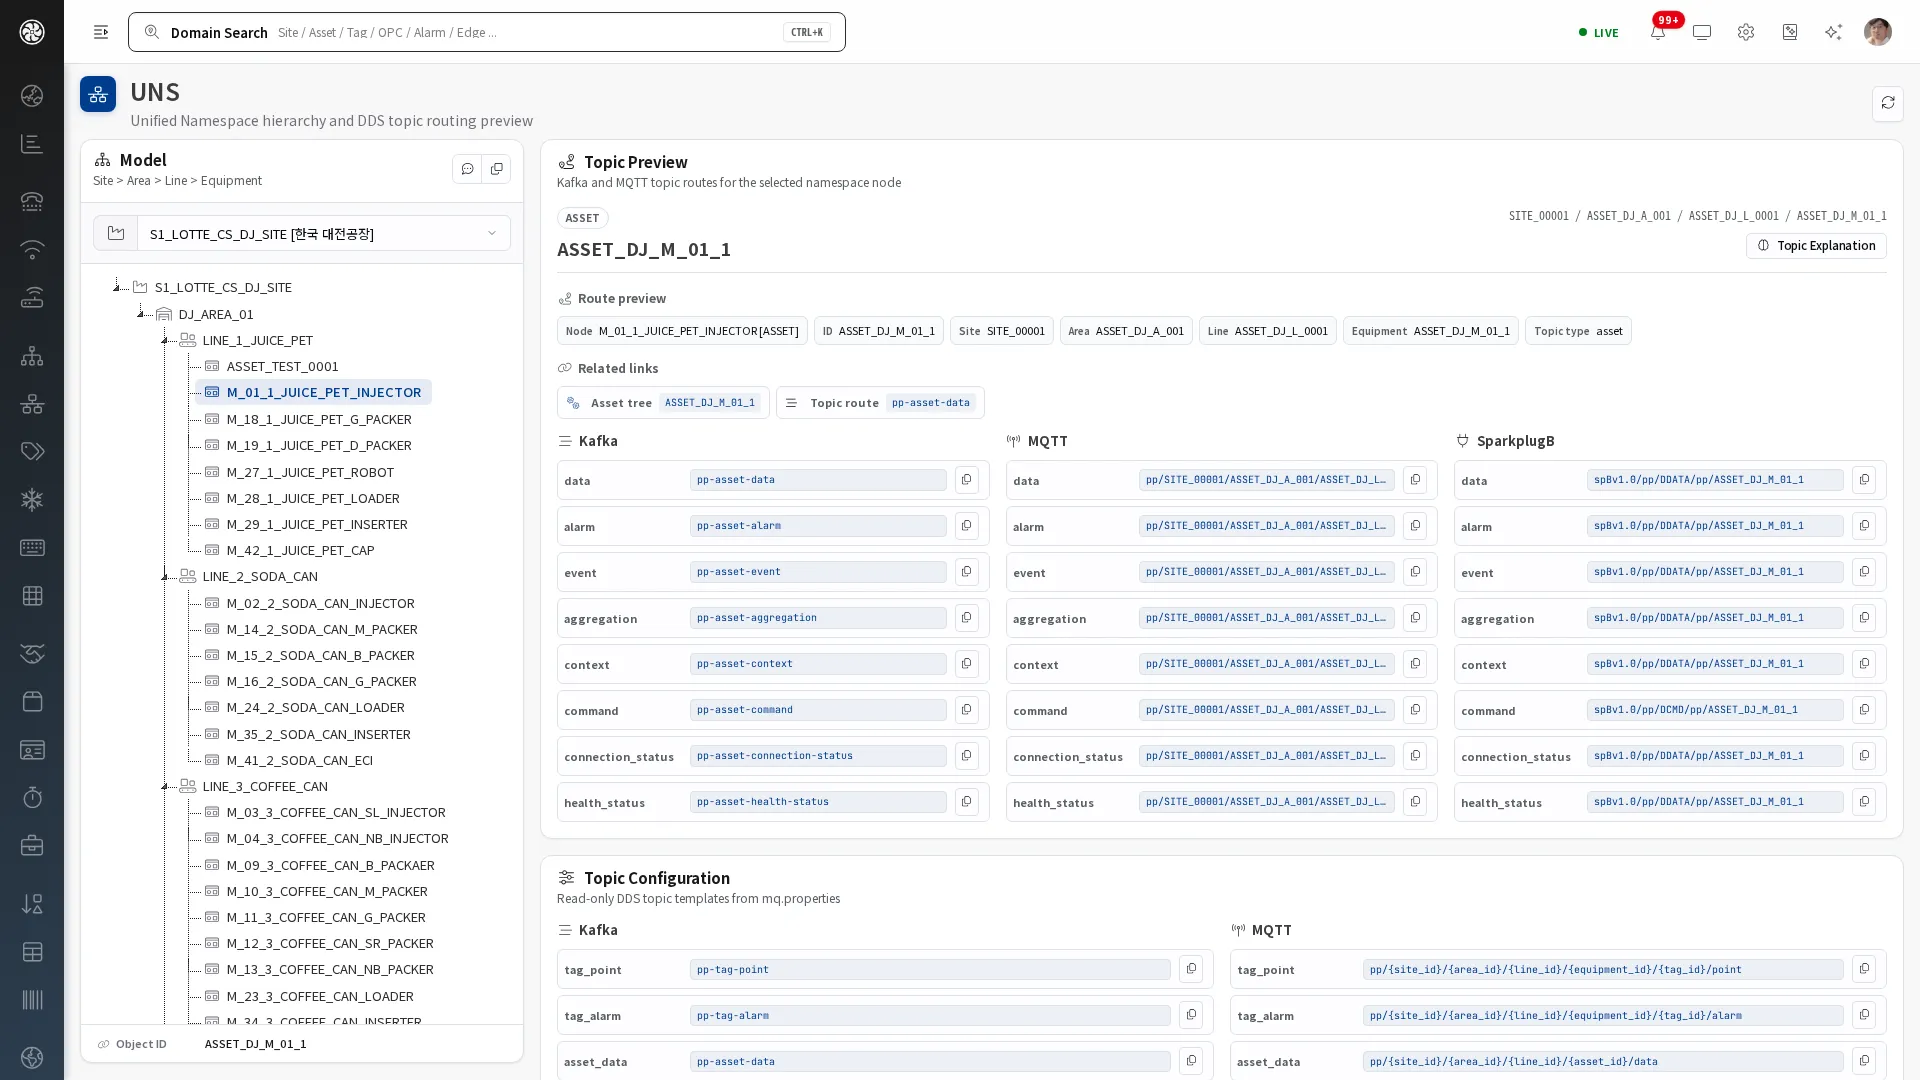Select ASSET_TEST_0001 tree item
Screen dimensions: 1920x1080
point(282,366)
